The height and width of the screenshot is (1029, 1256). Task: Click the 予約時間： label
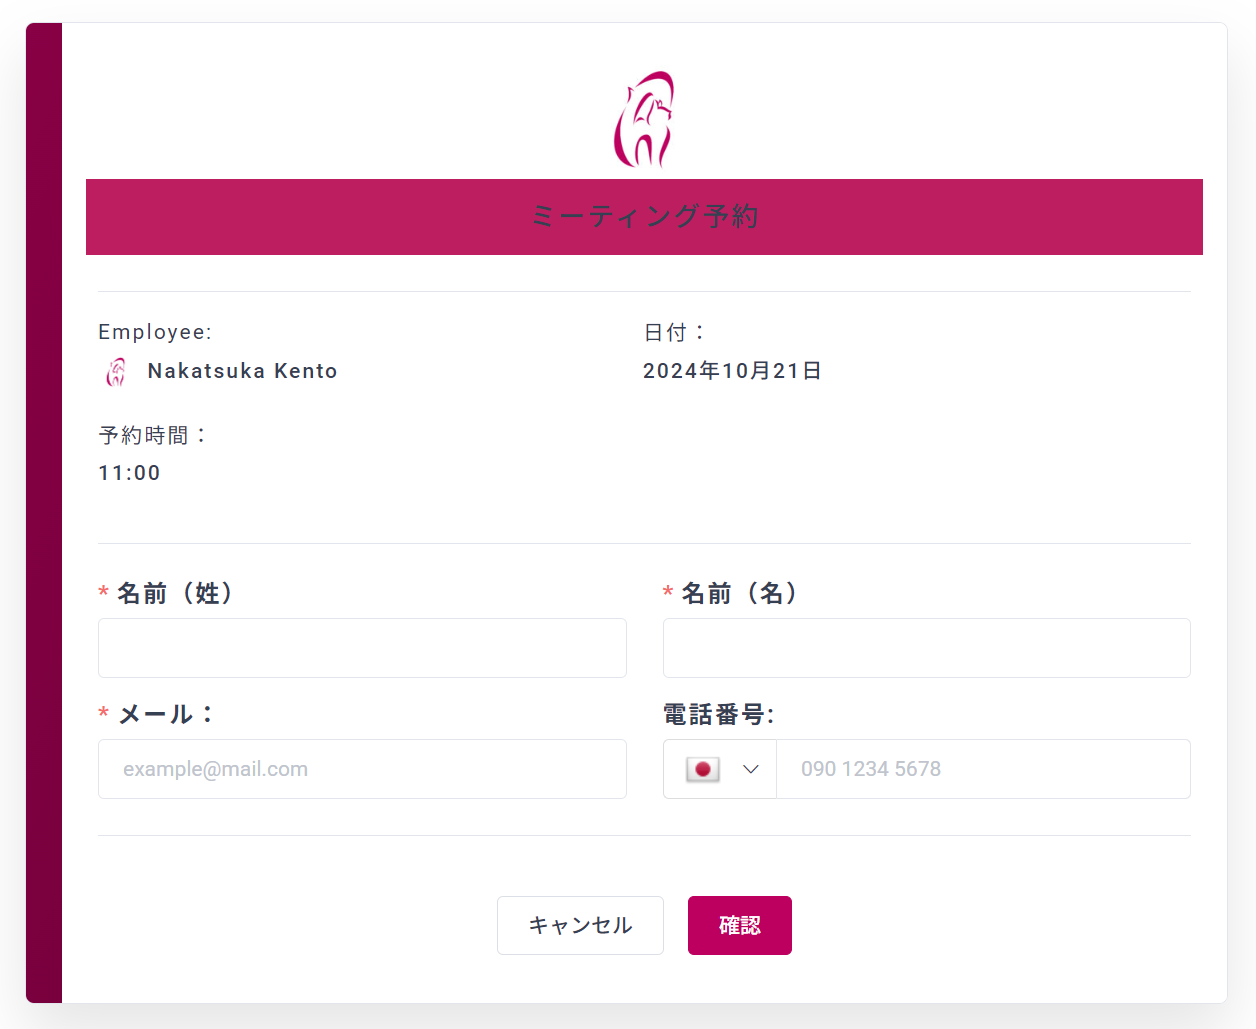pyautogui.click(x=154, y=435)
